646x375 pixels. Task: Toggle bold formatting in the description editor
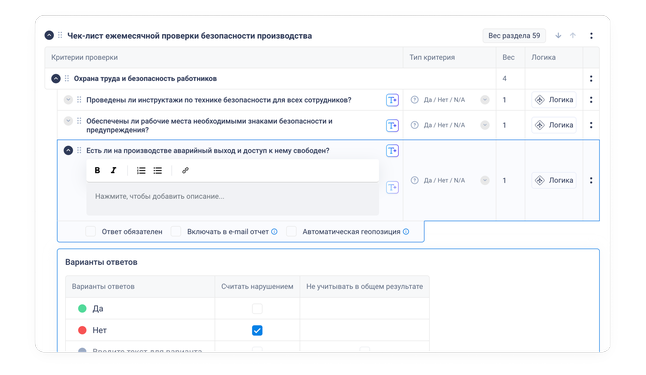97,170
